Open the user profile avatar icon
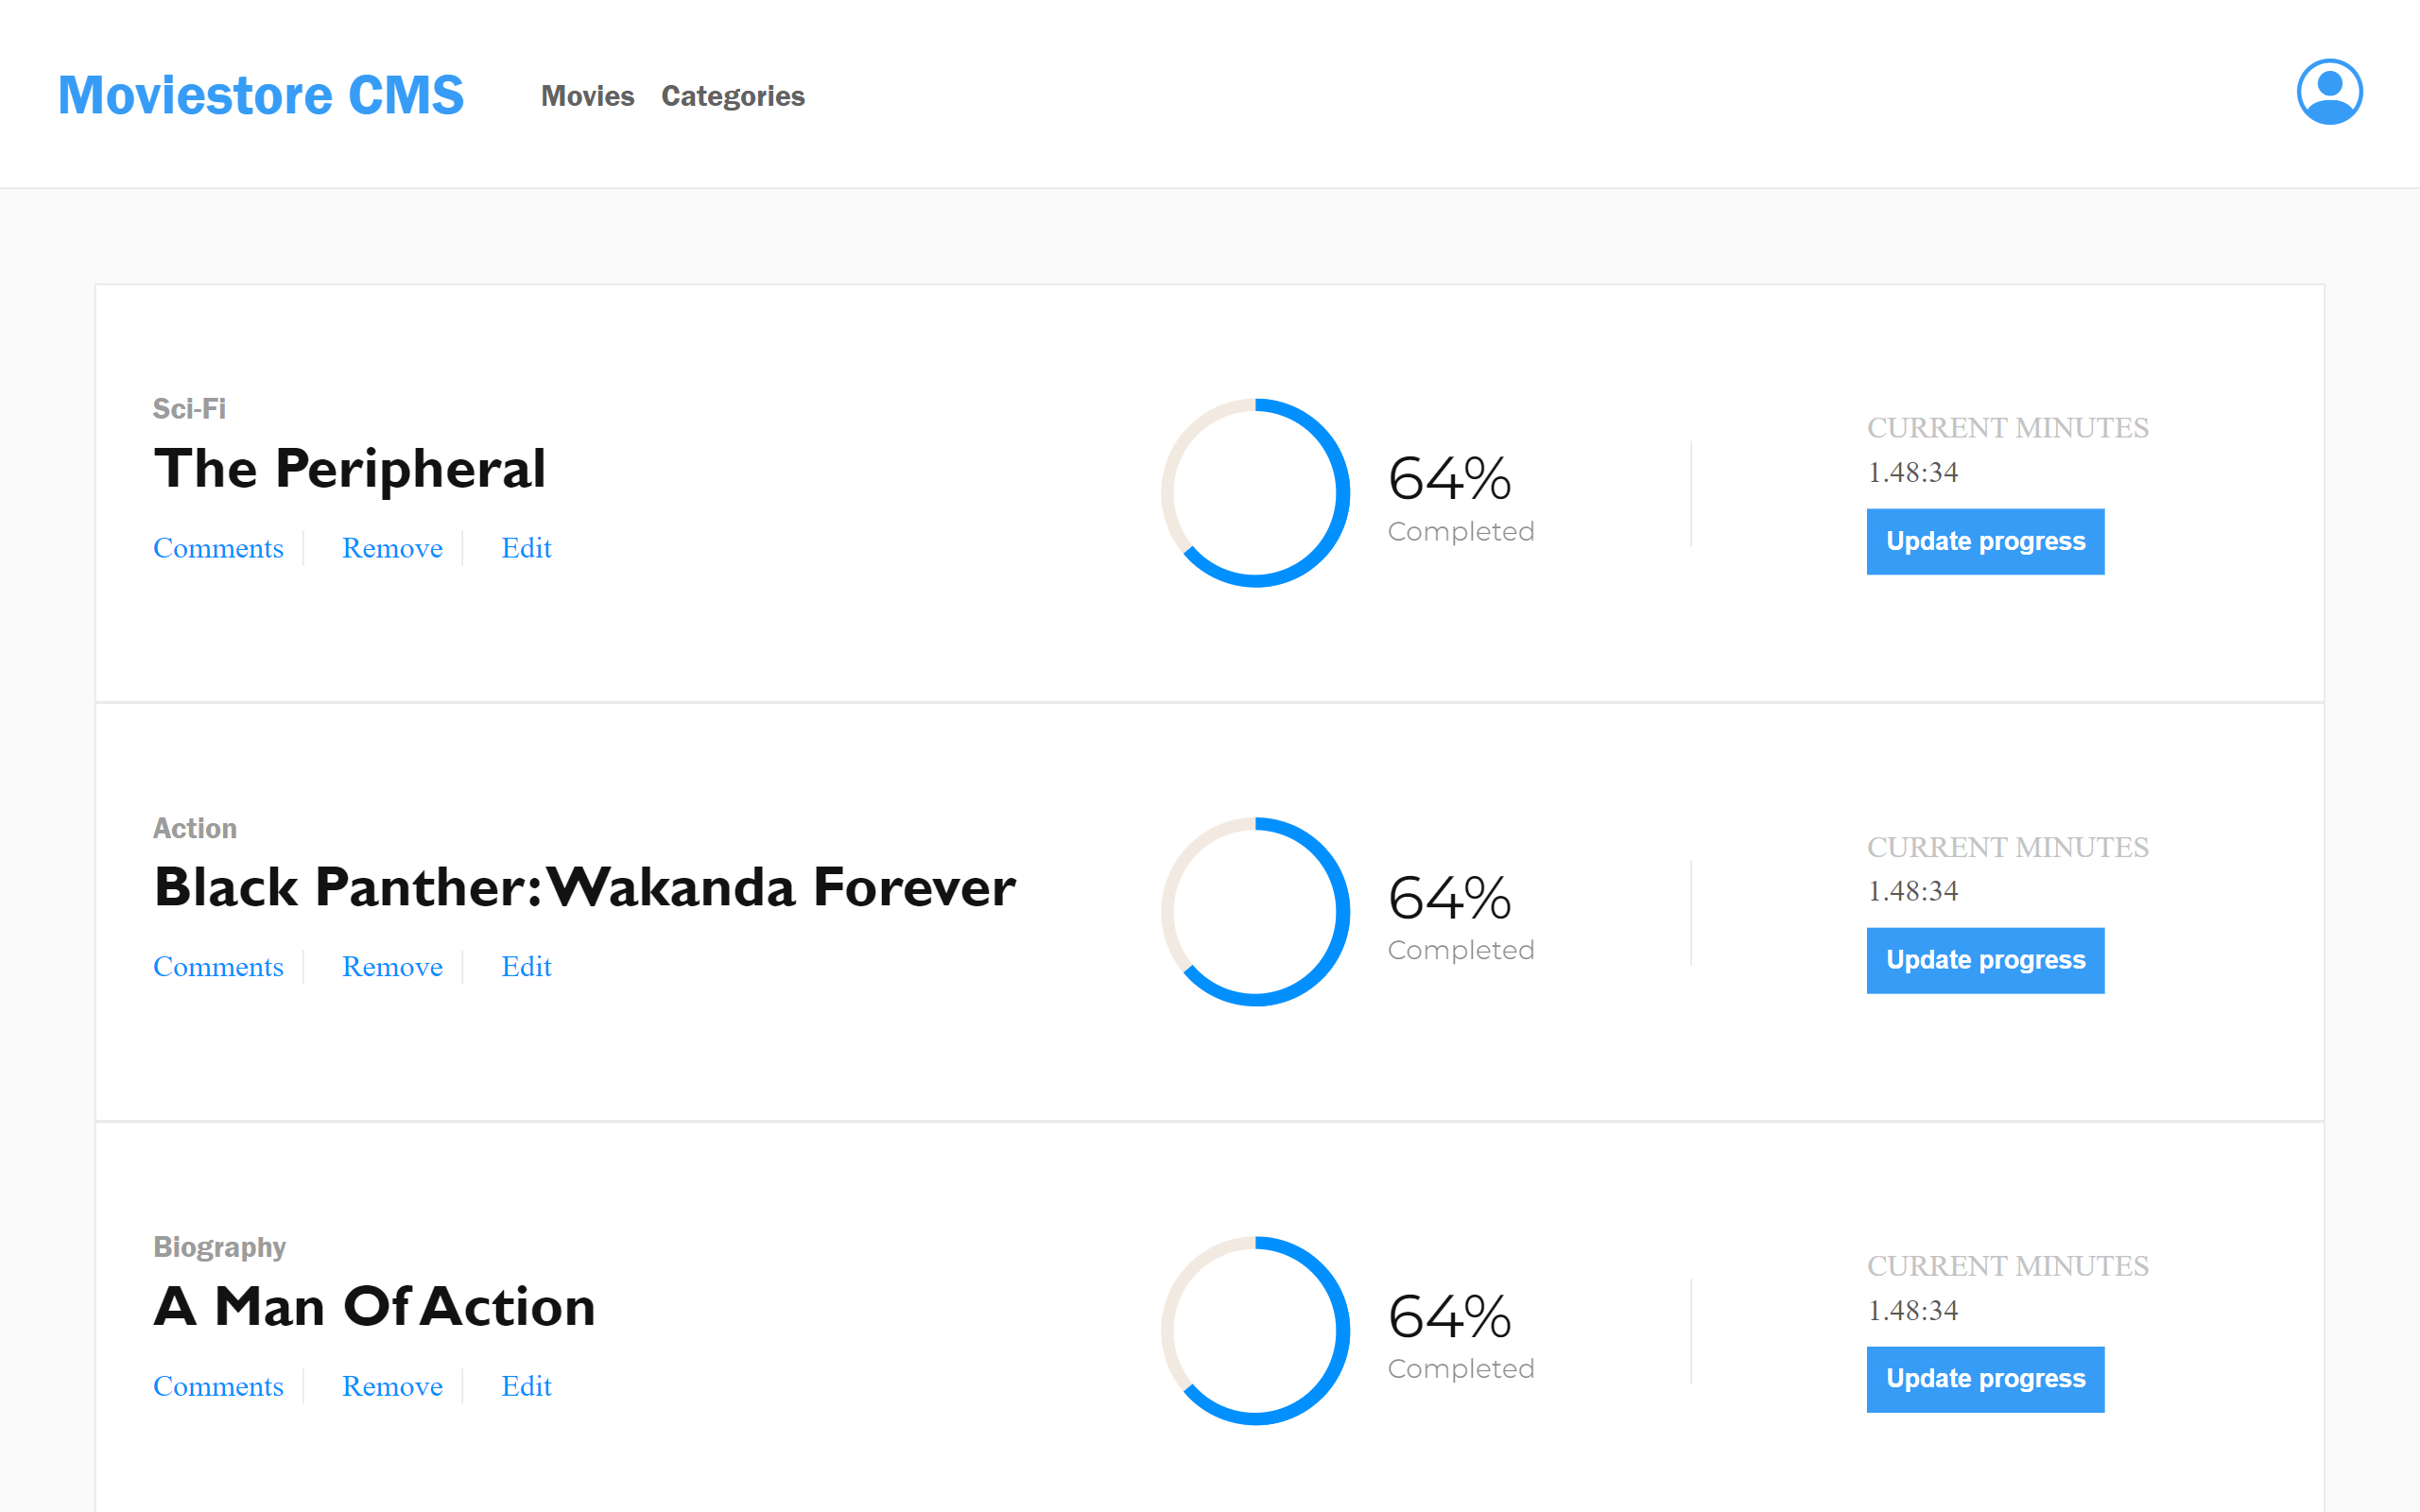 coord(2329,92)
